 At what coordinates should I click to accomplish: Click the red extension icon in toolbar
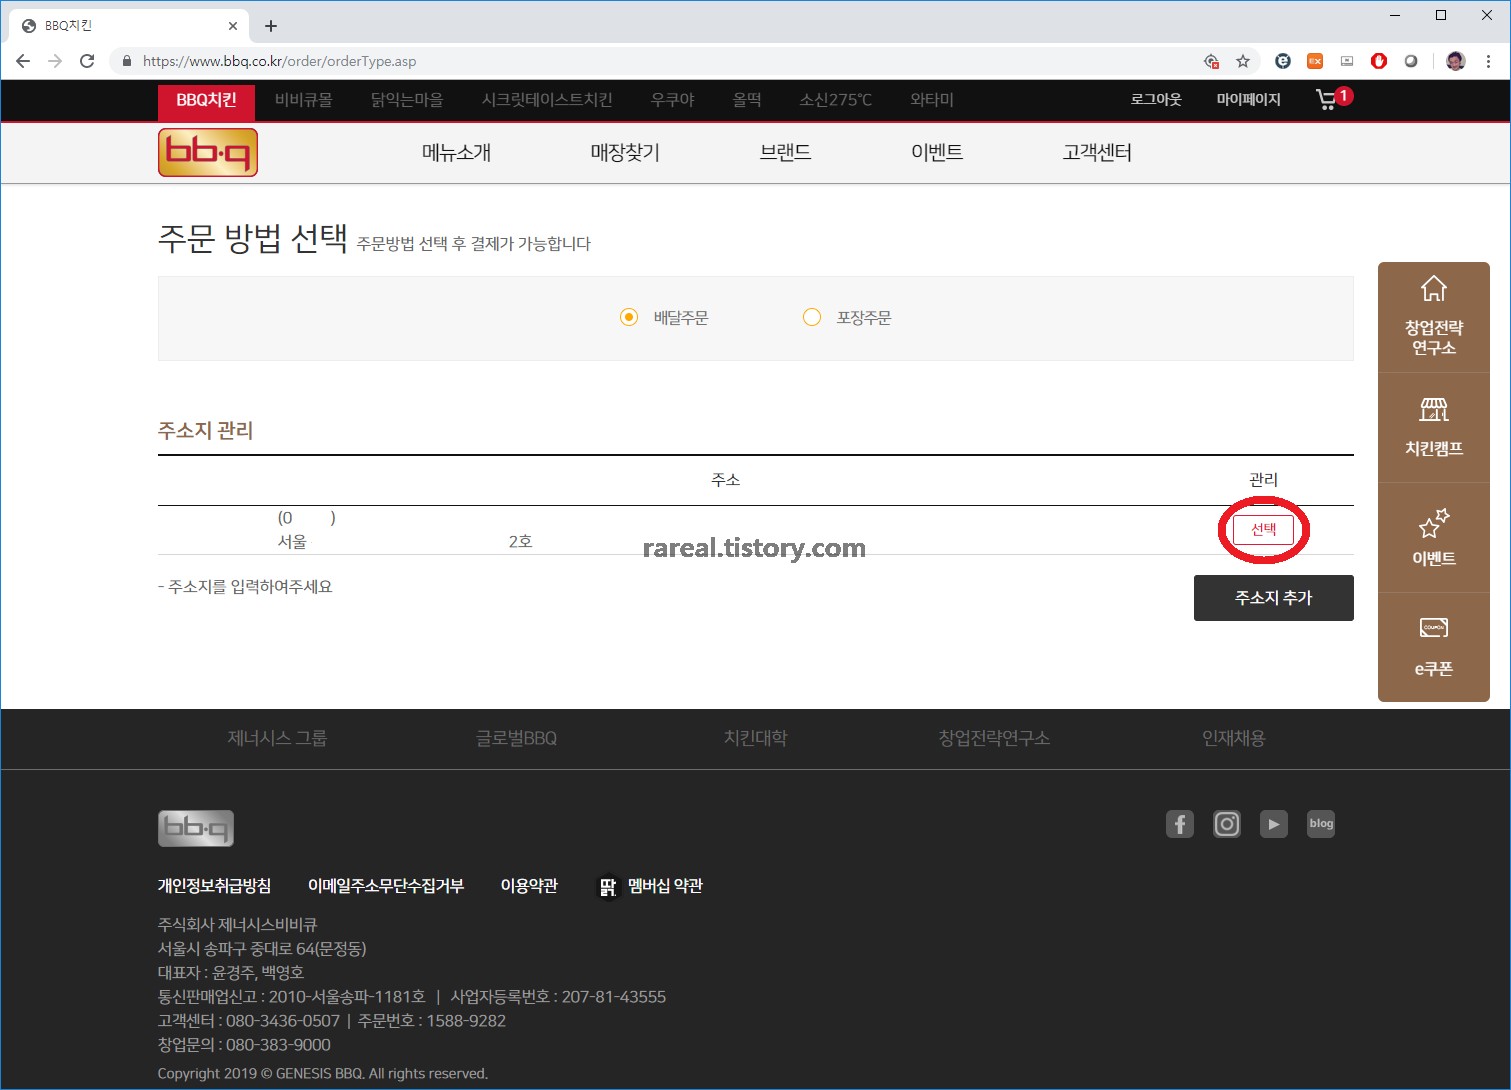[x=1379, y=61]
